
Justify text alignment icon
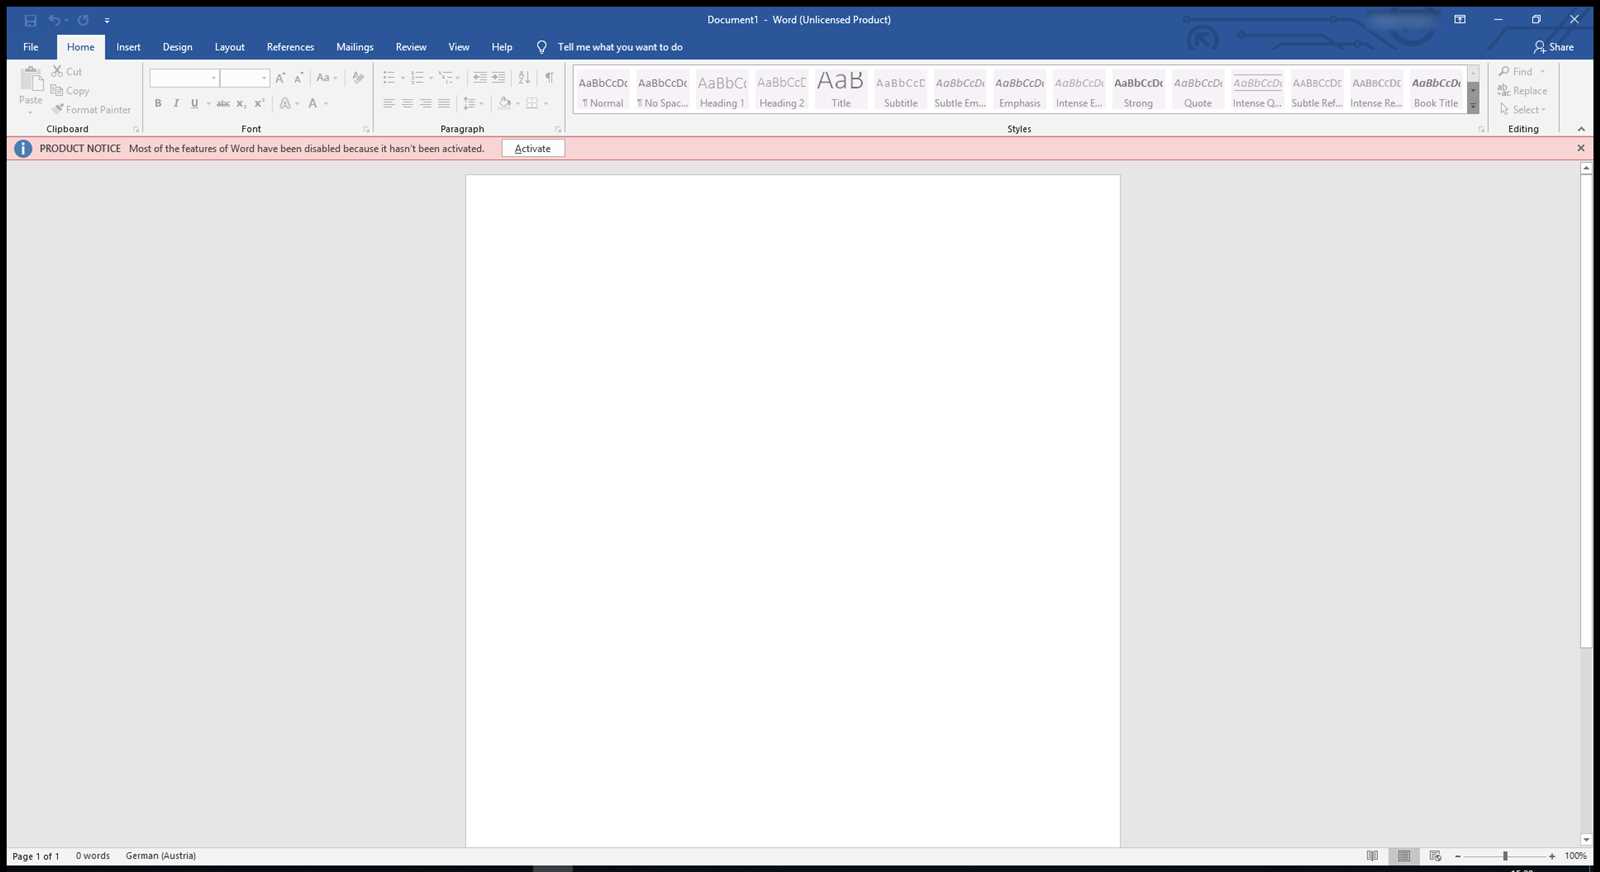[x=444, y=104]
